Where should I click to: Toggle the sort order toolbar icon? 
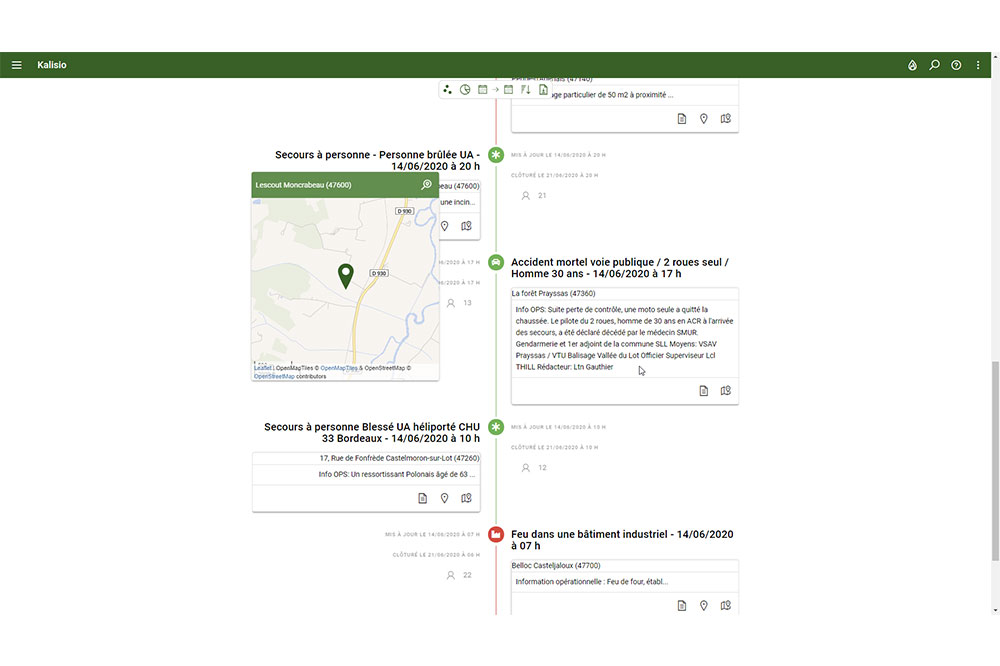point(526,90)
